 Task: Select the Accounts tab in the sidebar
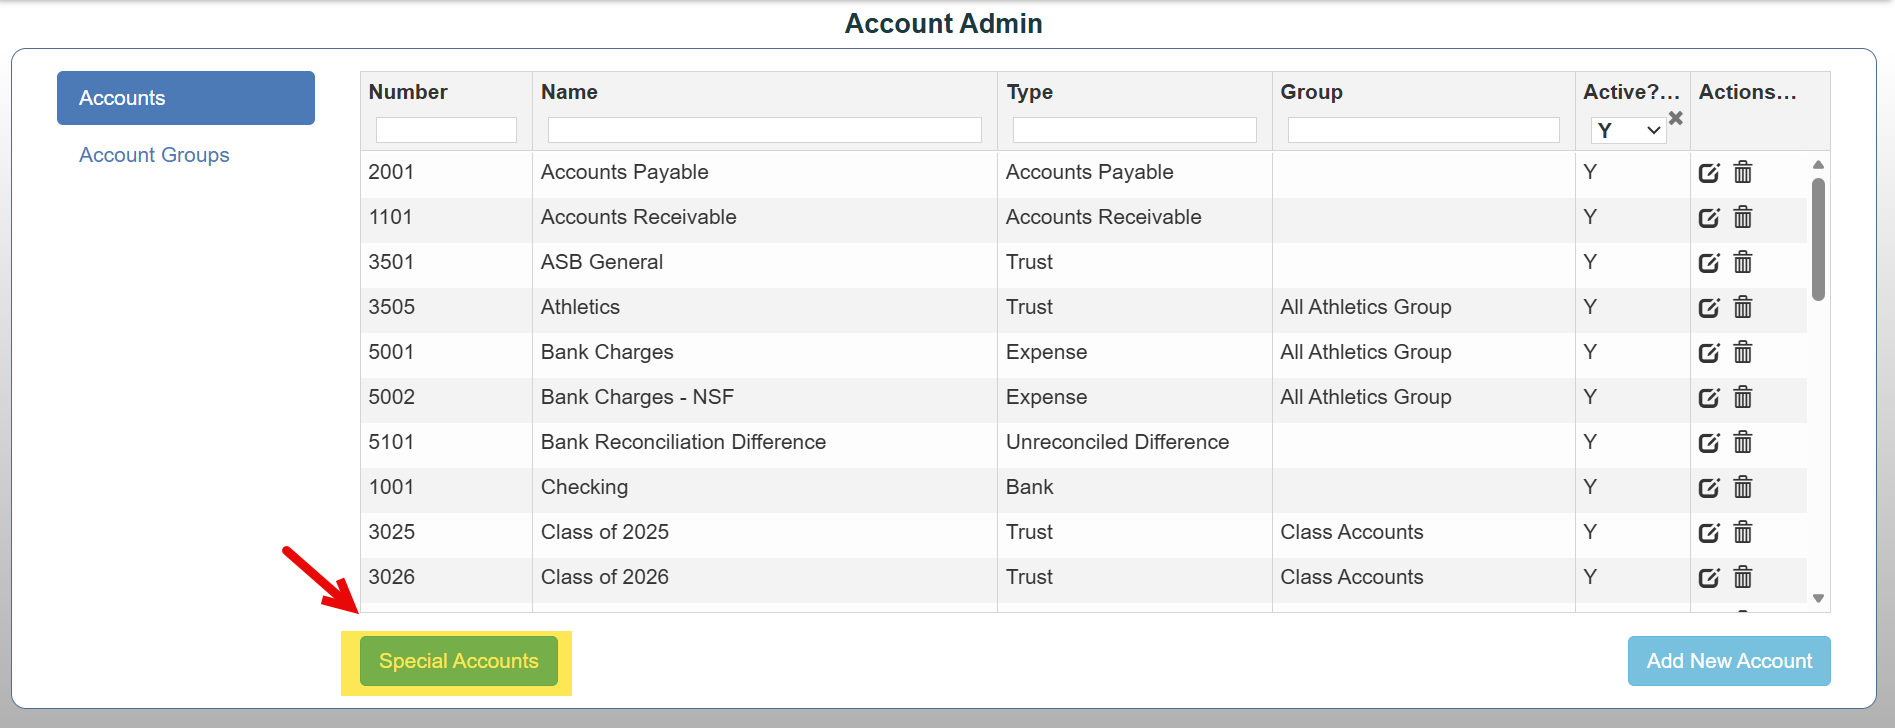point(186,98)
